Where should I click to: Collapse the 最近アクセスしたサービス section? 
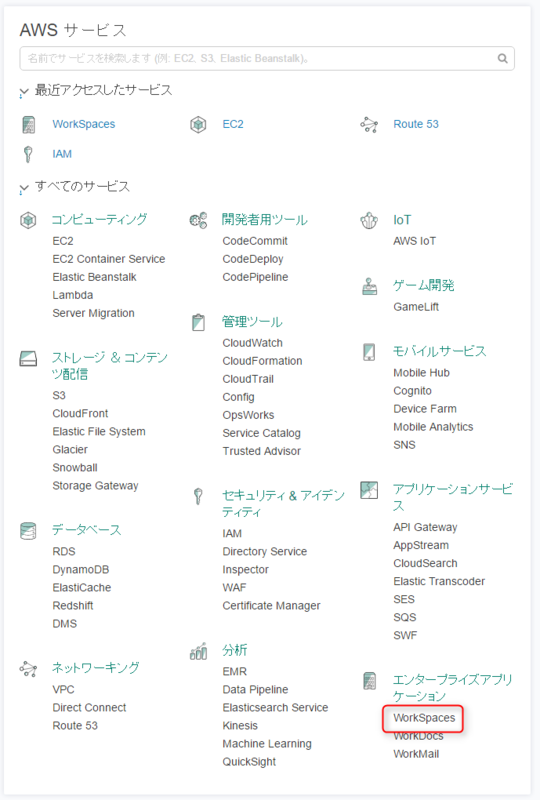23,92
